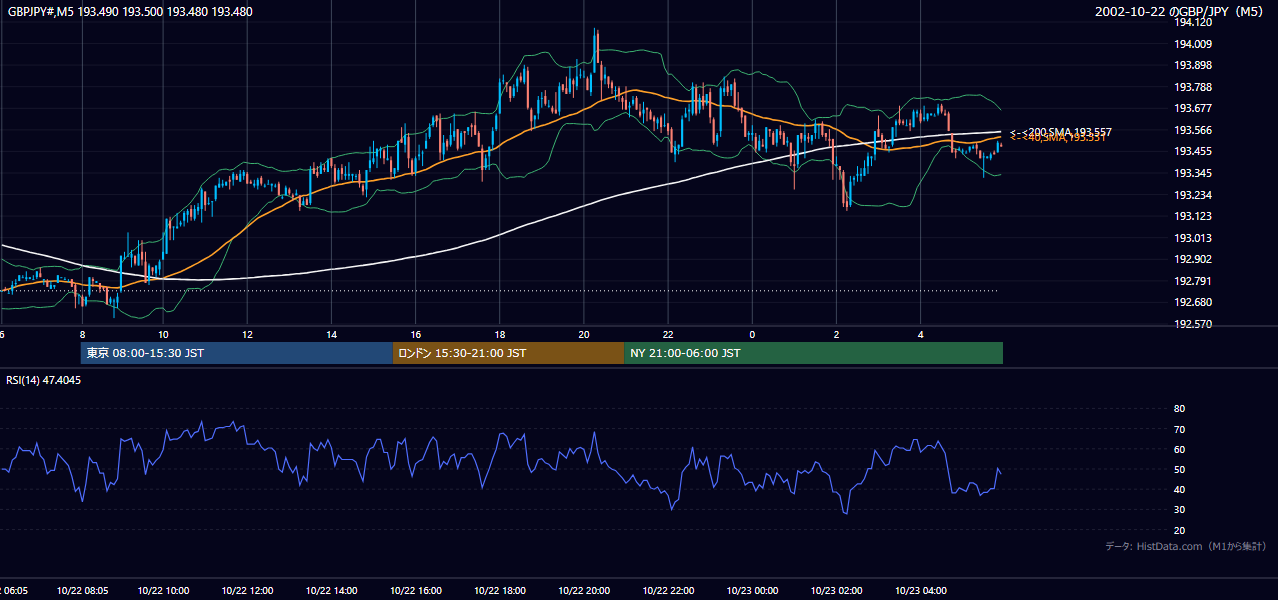Click the price axis value 192.570
This screenshot has height=600, width=1278.
(x=1194, y=324)
